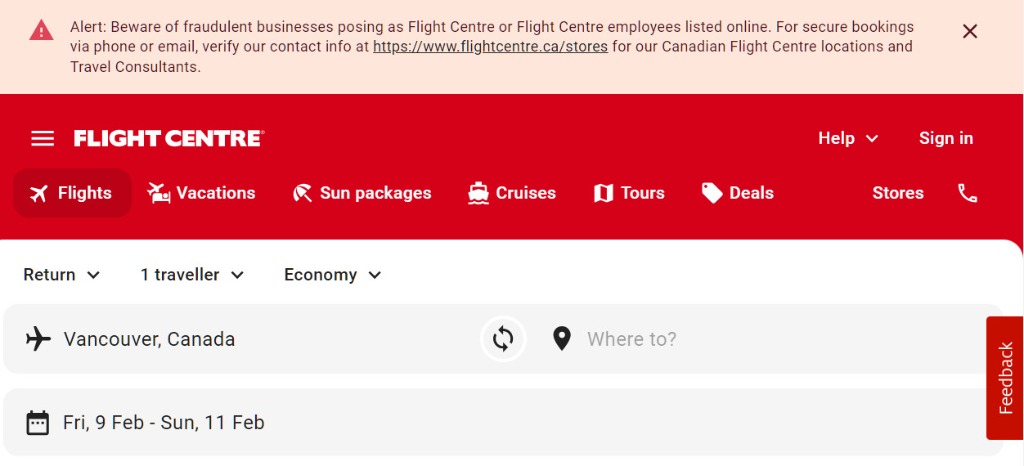
Task: Expand the Economy cabin class dropdown
Action: tap(333, 275)
